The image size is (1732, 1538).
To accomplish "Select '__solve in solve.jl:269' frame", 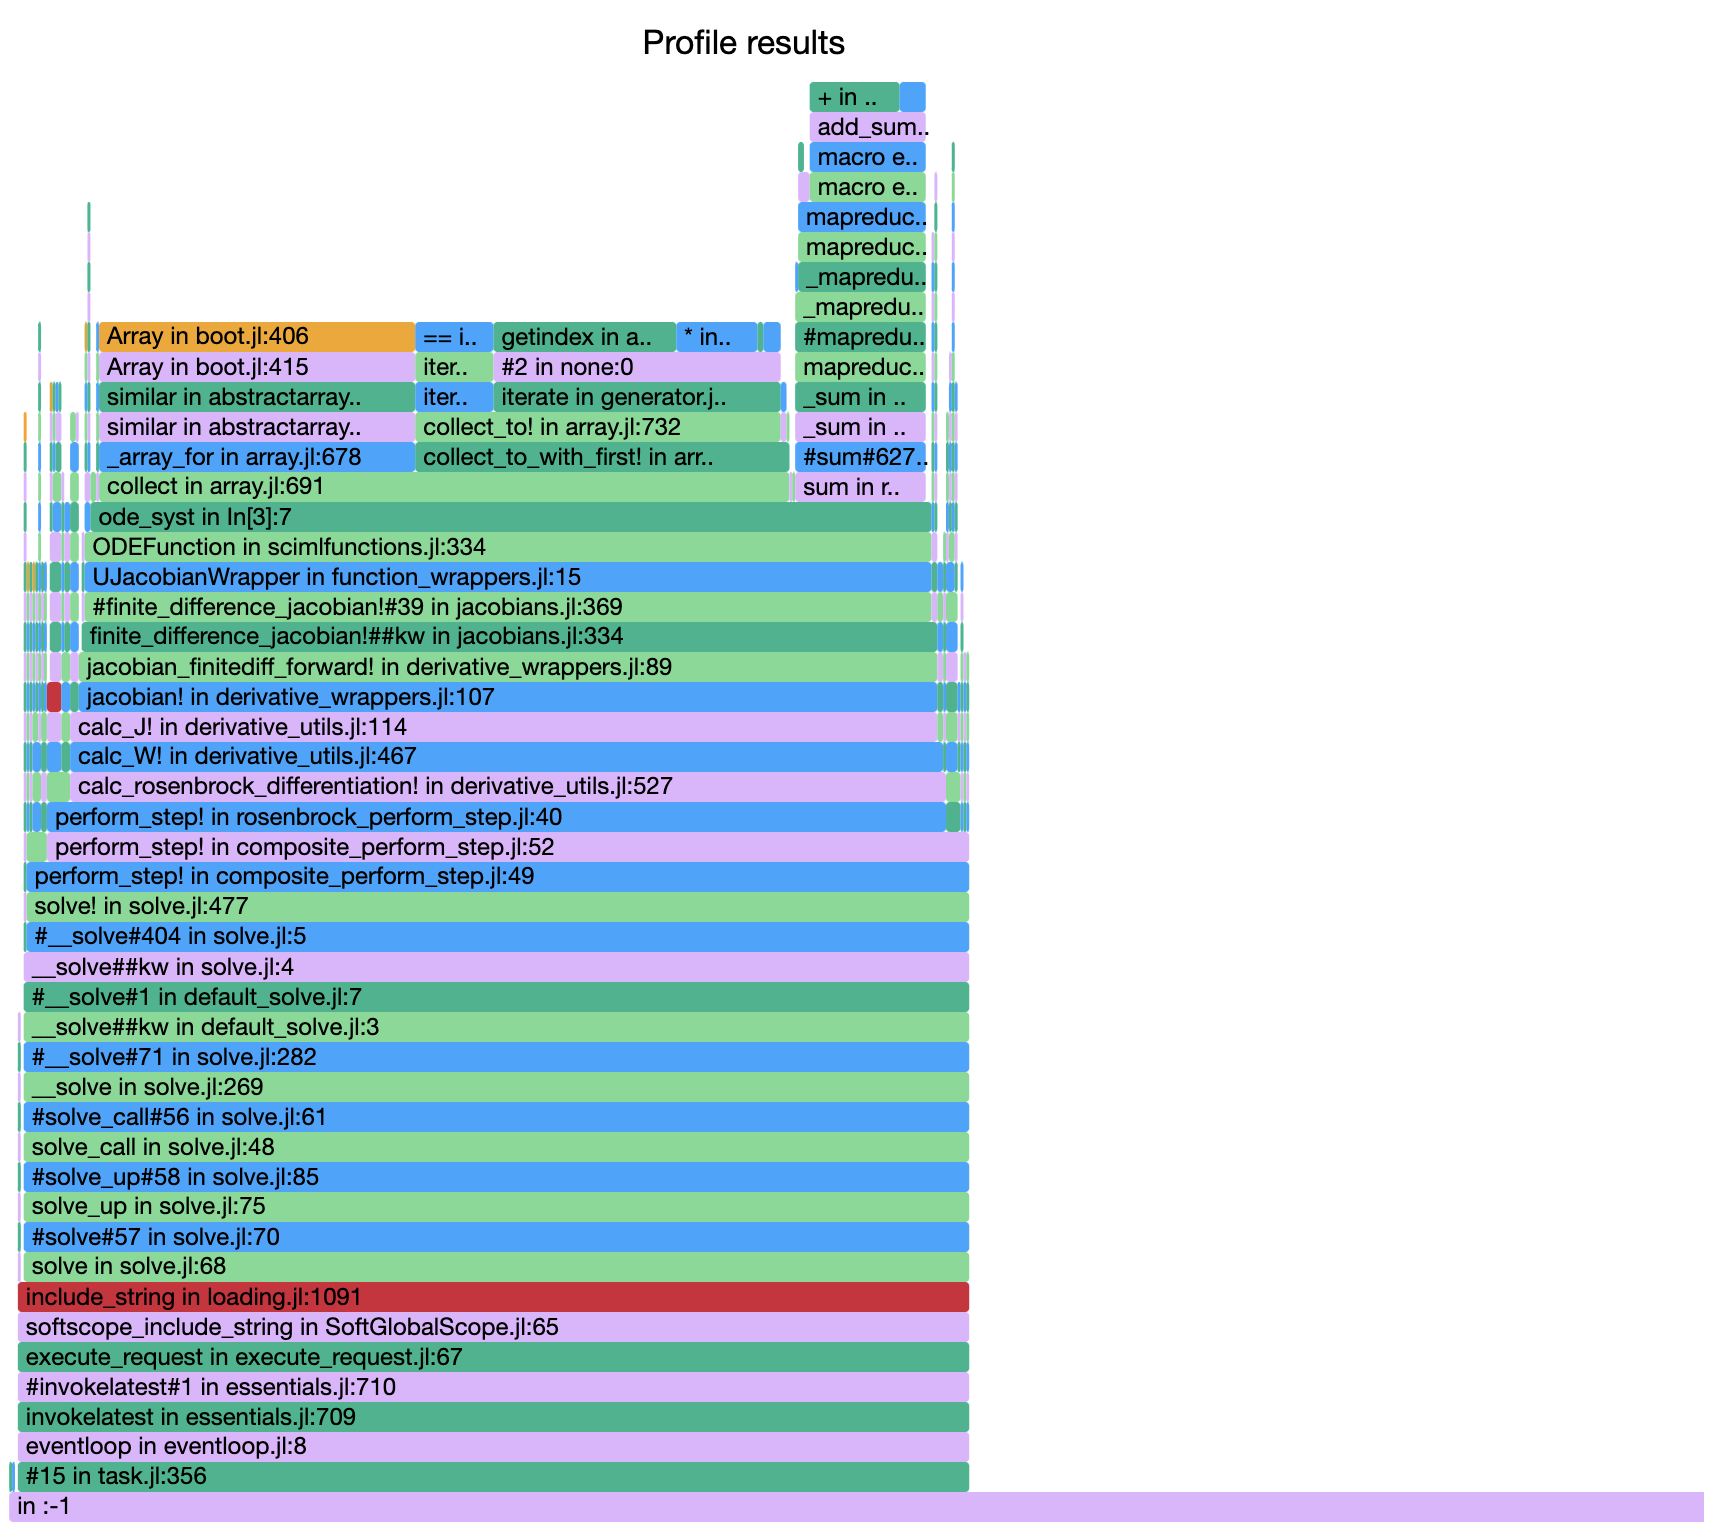I will (496, 1087).
